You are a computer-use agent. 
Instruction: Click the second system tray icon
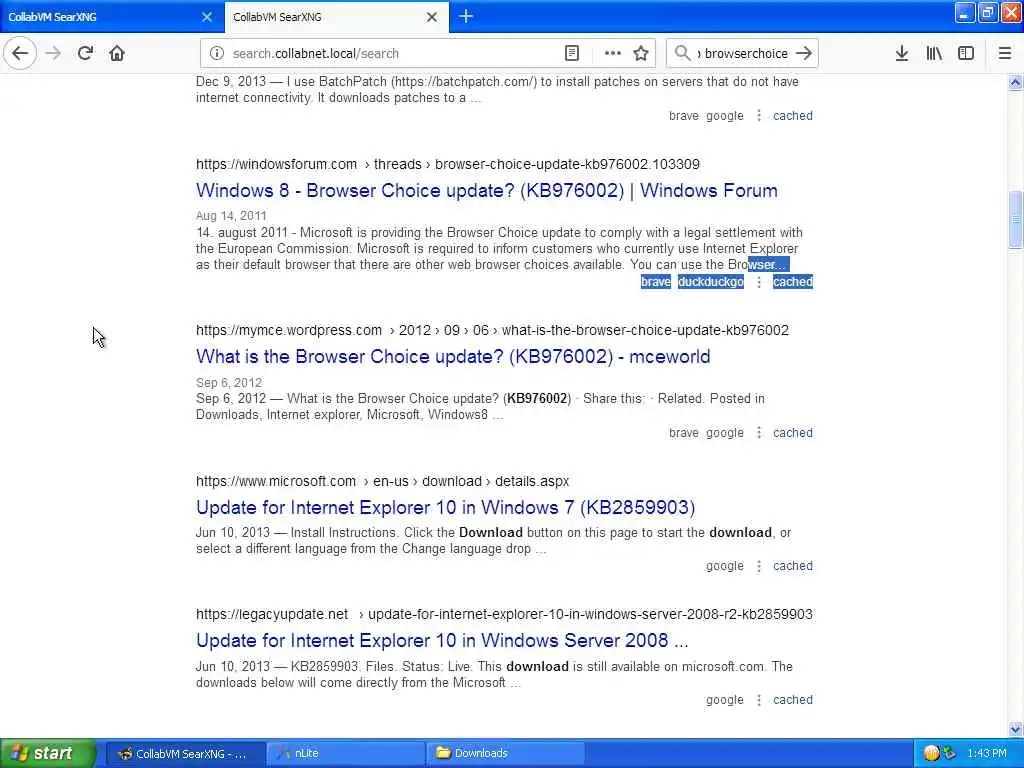coord(949,754)
